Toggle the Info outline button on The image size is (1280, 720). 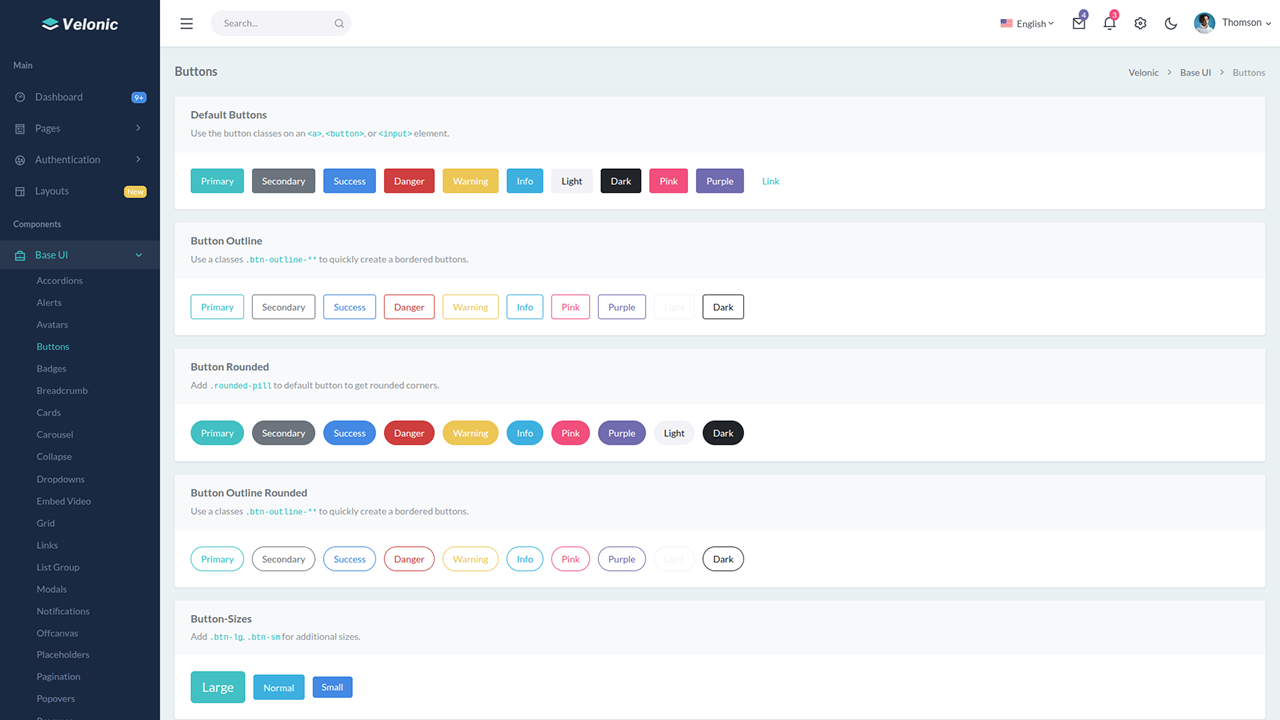click(x=524, y=306)
